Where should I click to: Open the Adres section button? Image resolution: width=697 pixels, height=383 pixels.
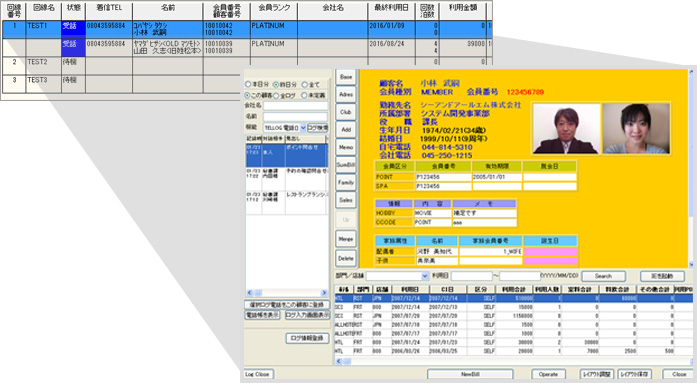click(x=346, y=95)
